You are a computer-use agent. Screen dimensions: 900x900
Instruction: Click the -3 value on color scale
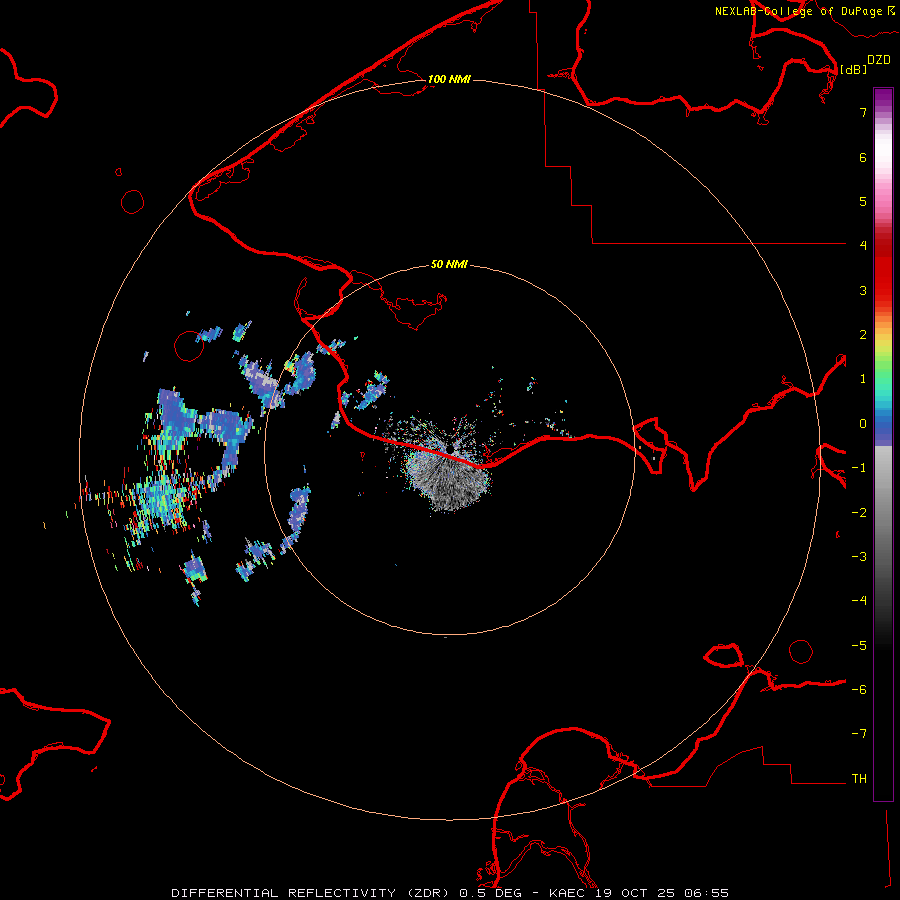click(859, 557)
